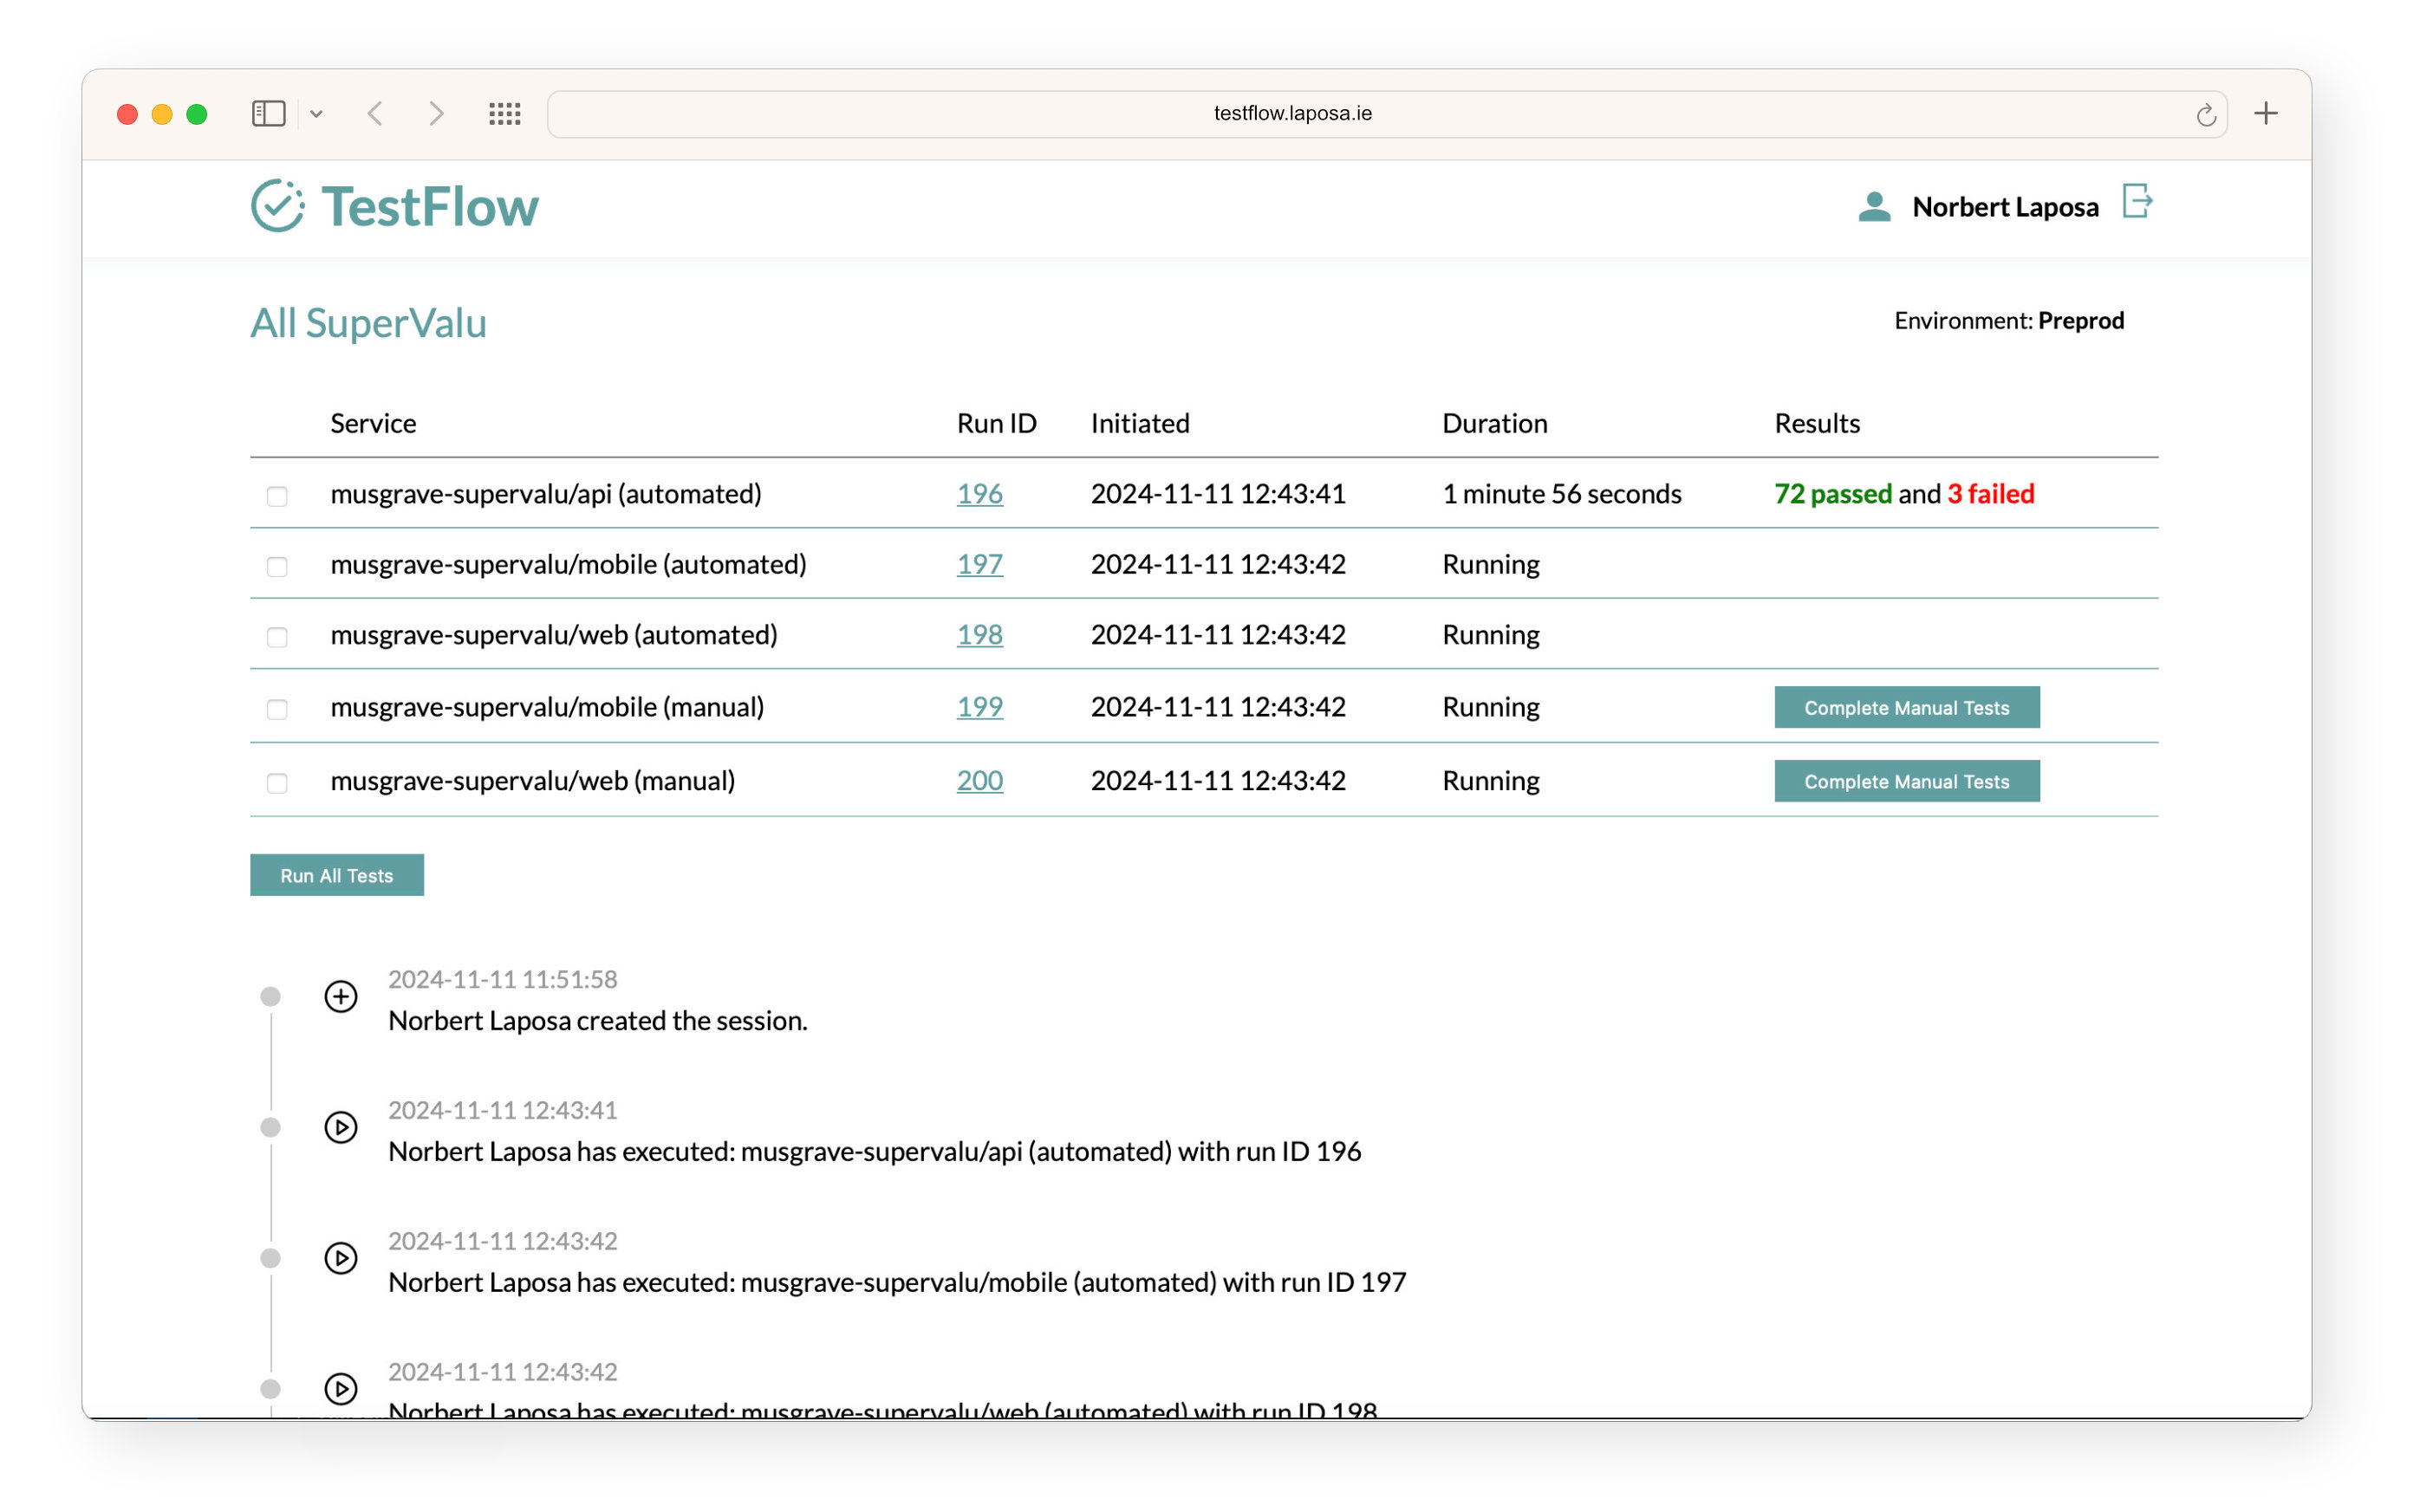This screenshot has width=2420, height=1512.
Task: Complete Manual Tests for web (manual)
Action: pyautogui.click(x=1906, y=781)
